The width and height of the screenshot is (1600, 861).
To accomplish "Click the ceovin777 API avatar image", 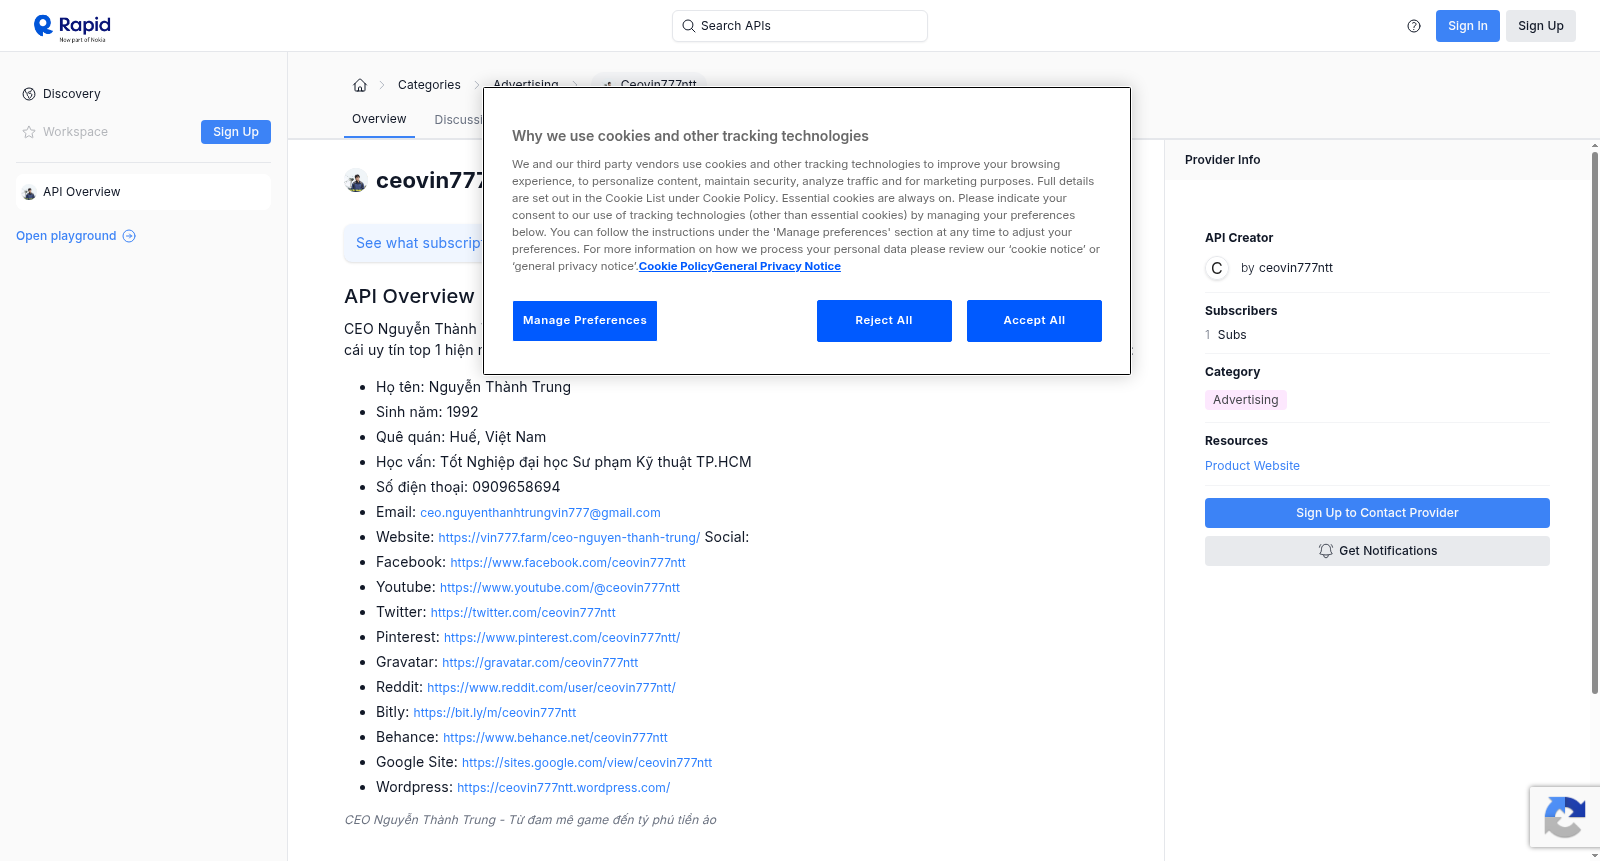I will [x=356, y=181].
